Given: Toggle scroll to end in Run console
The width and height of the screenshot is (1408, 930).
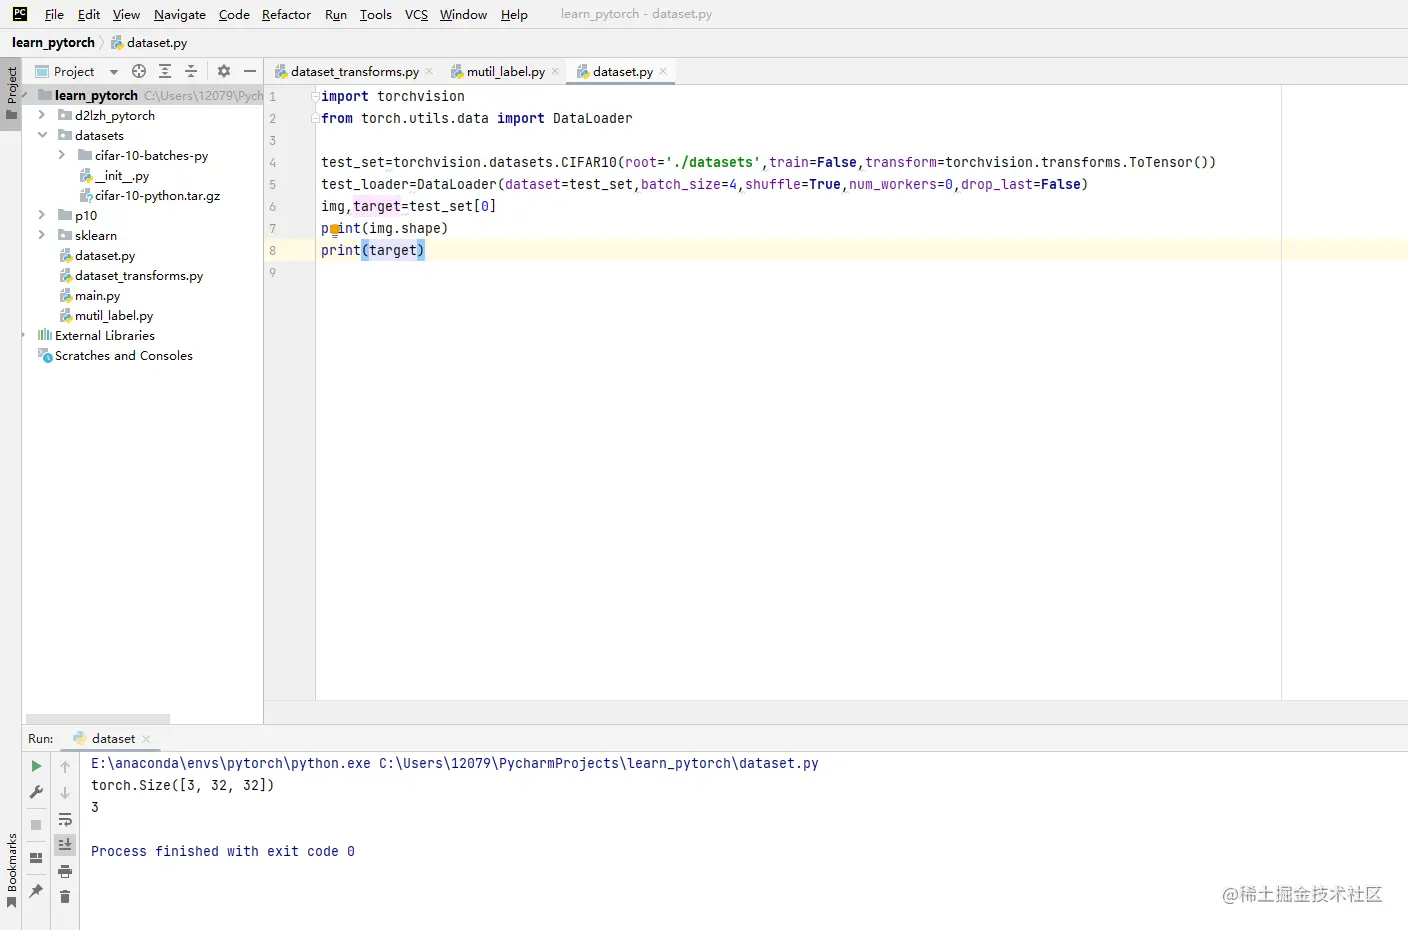Looking at the screenshot, I should click(x=65, y=845).
